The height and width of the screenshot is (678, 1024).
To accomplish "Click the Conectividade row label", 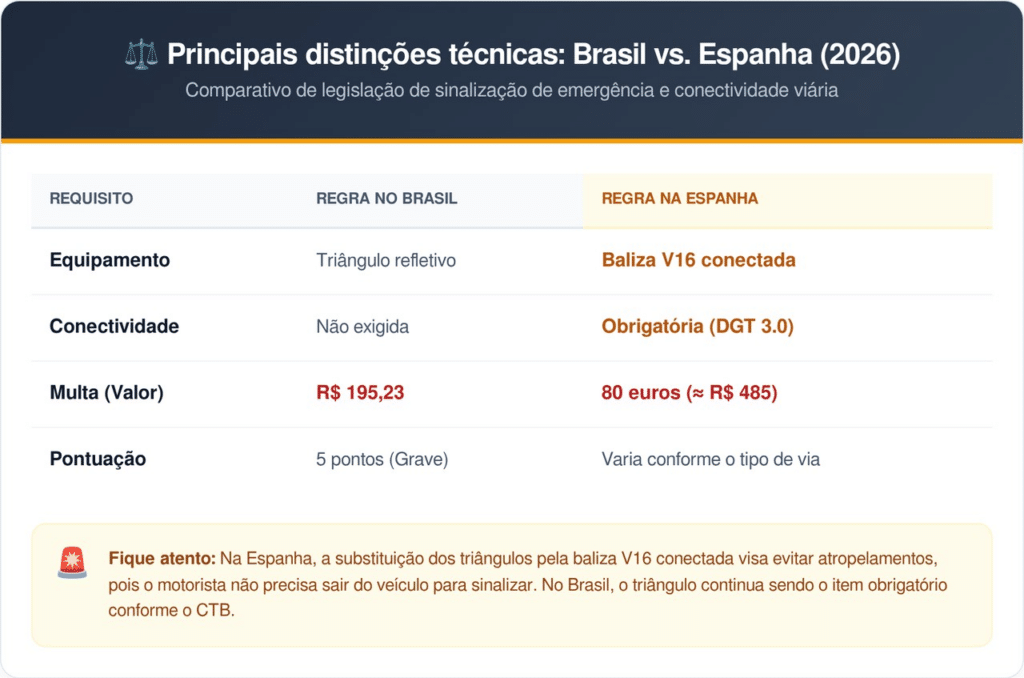I will 114,326.
